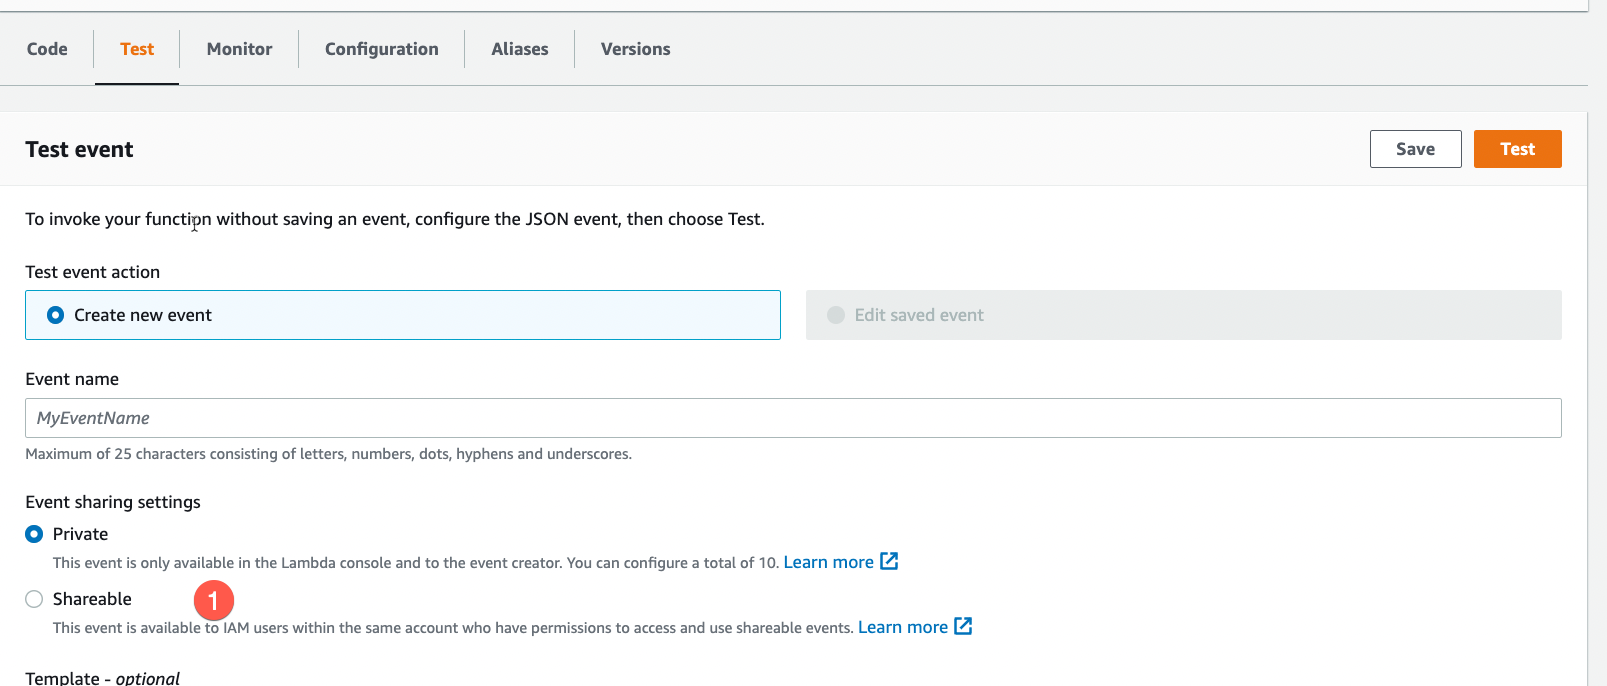Select Create new event option
The image size is (1607, 686).
pos(402,315)
